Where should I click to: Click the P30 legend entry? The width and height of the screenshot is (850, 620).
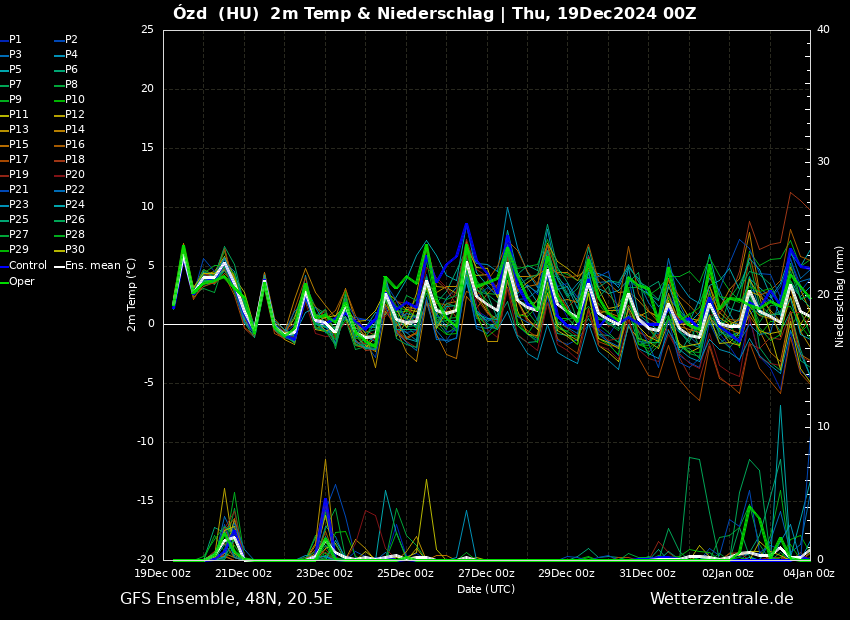(x=74, y=250)
